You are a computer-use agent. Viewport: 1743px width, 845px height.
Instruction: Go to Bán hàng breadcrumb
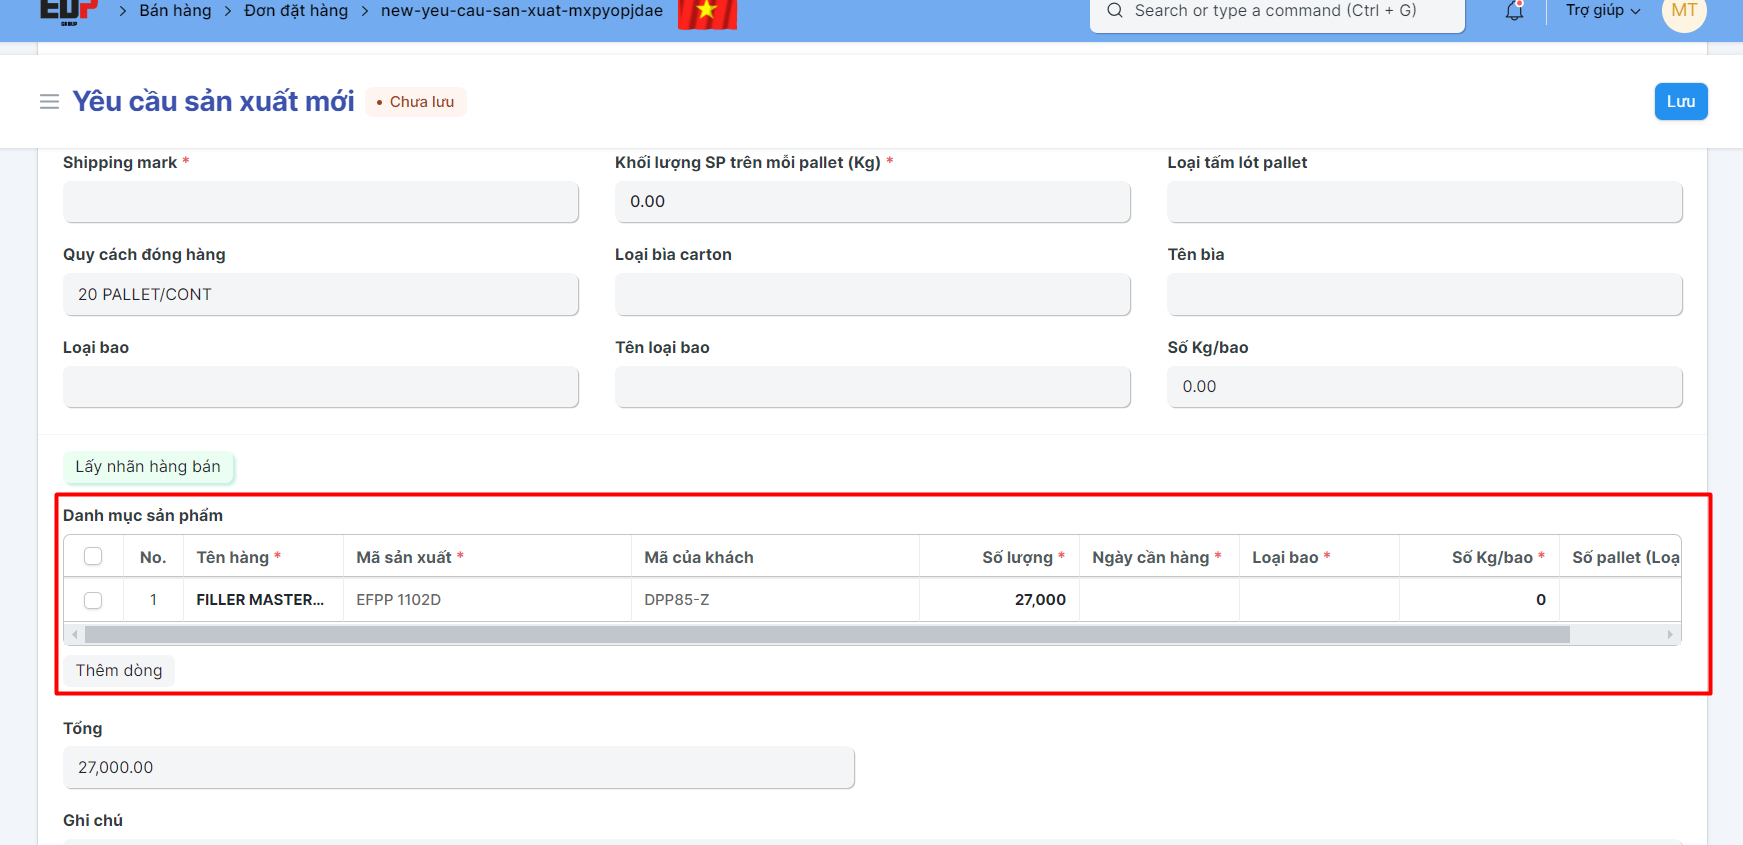175,11
